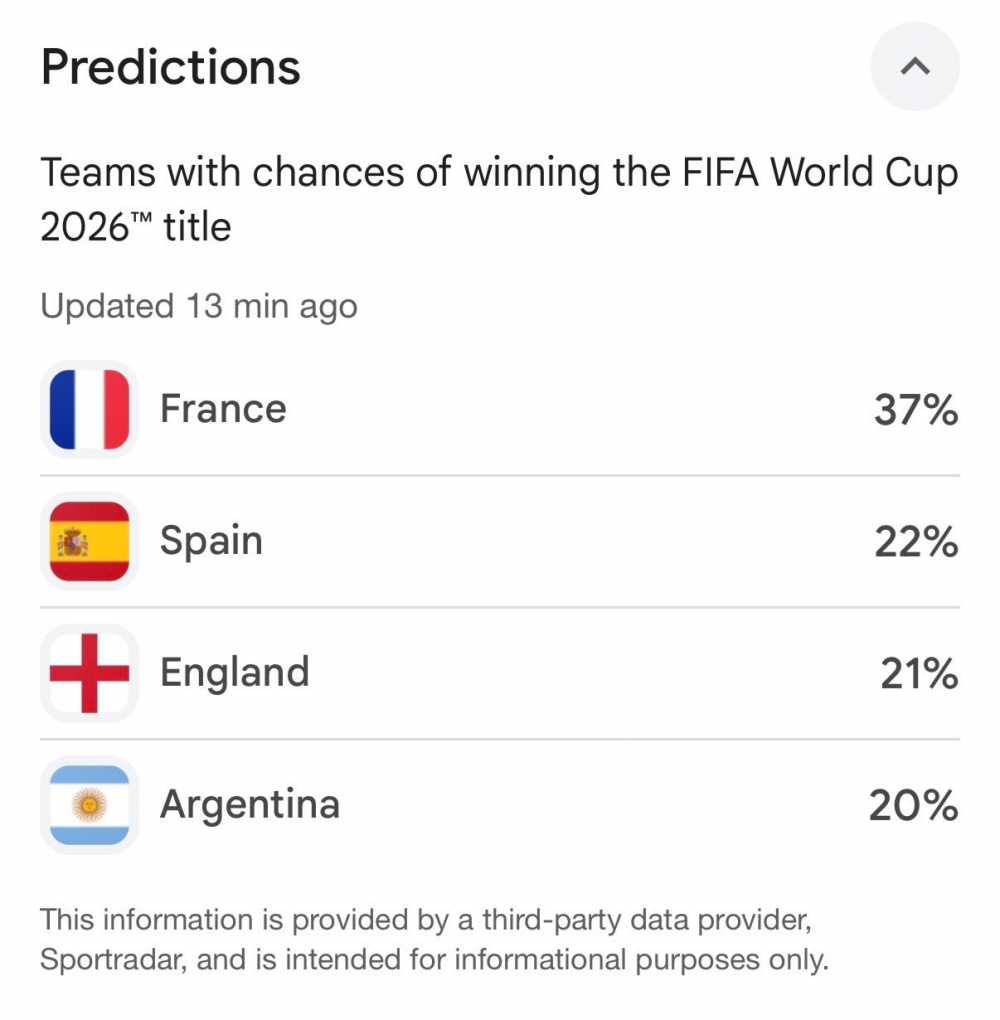The image size is (1000, 1020).
Task: Click 'third-party data provider' in the disclaimer
Action: click(x=647, y=920)
